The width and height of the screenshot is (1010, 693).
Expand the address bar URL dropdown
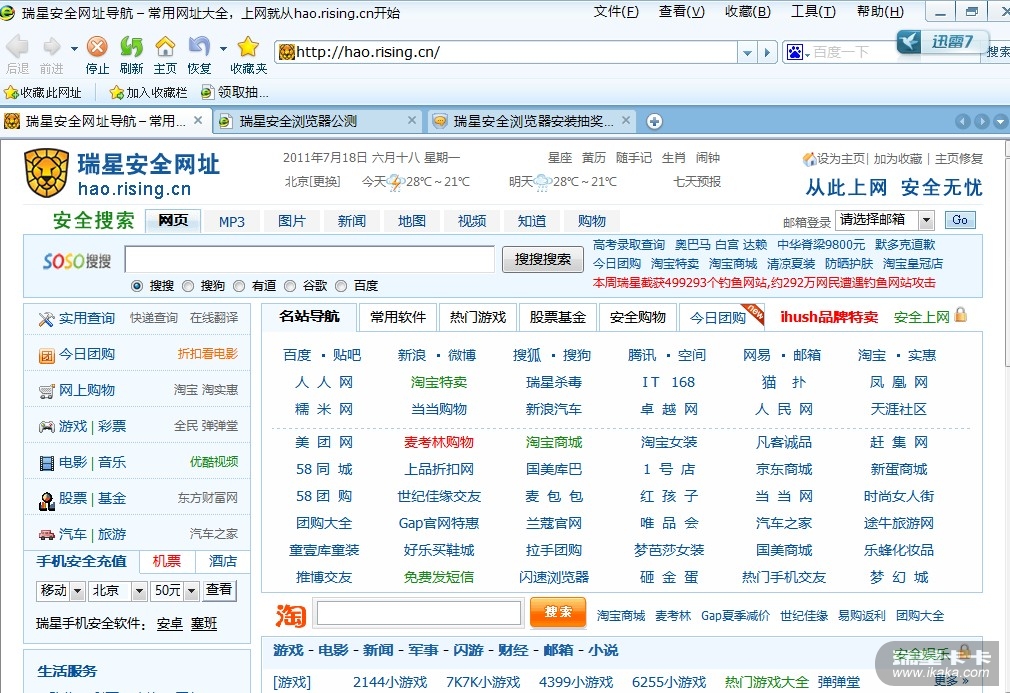747,52
